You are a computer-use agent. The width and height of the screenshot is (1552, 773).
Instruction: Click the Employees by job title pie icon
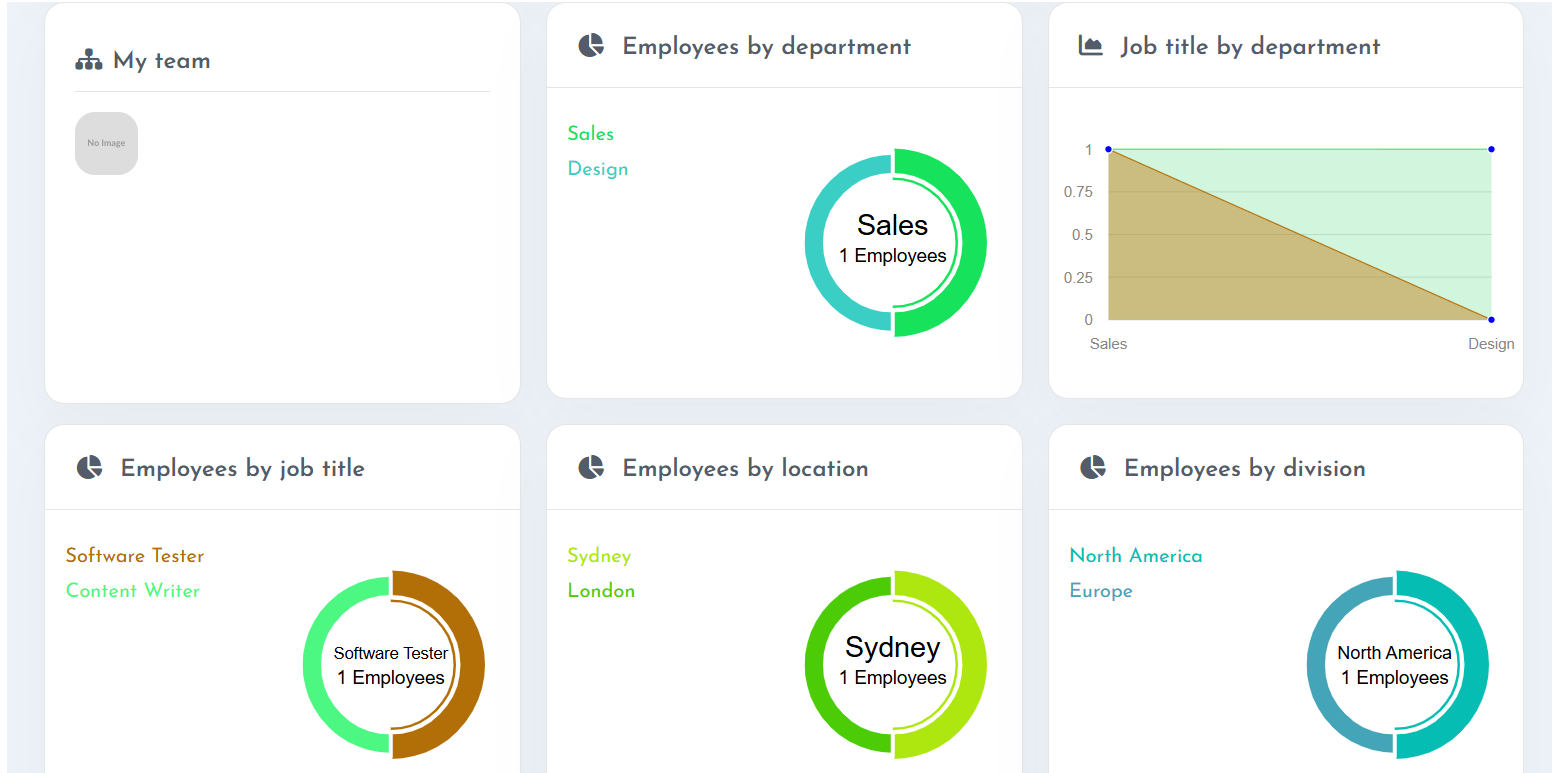[x=90, y=468]
